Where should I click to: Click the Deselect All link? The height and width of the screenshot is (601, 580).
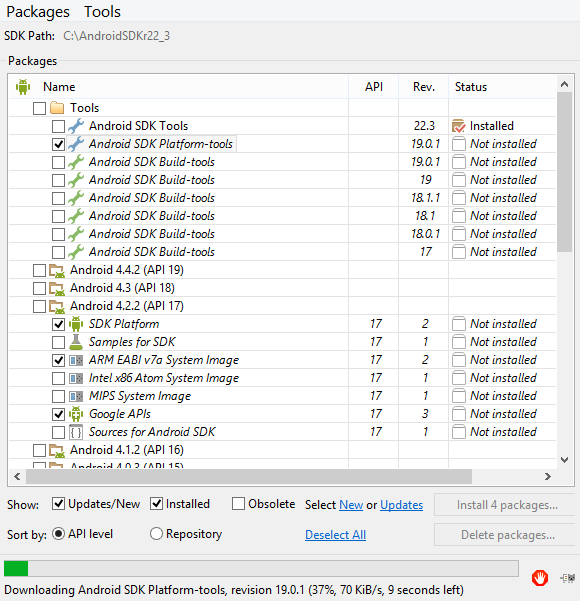click(x=335, y=535)
